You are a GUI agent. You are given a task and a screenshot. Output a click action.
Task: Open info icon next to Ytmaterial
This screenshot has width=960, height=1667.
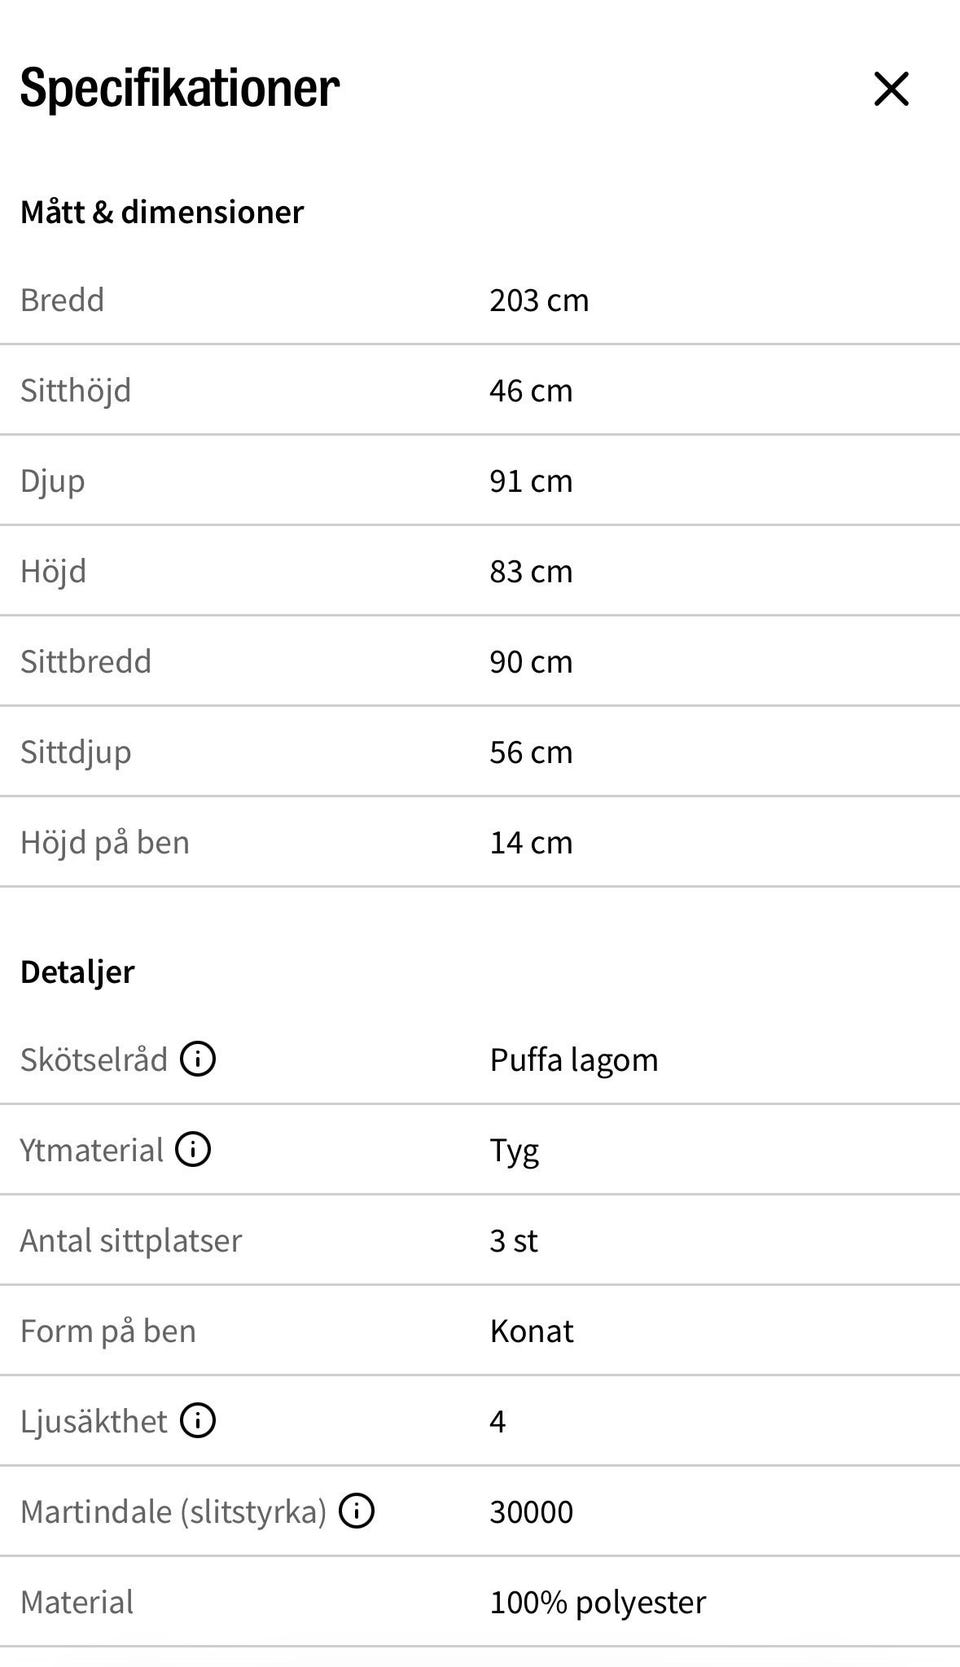click(x=193, y=1149)
